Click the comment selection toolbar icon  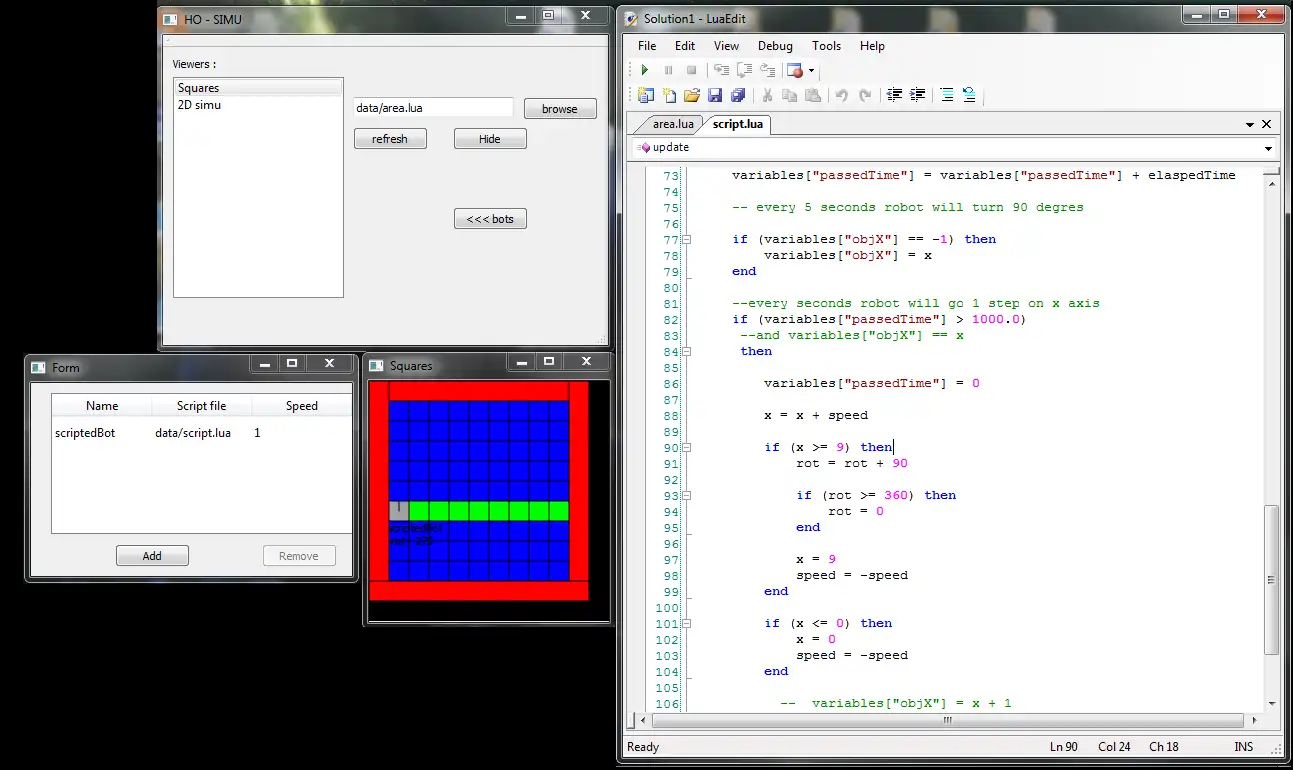point(946,96)
